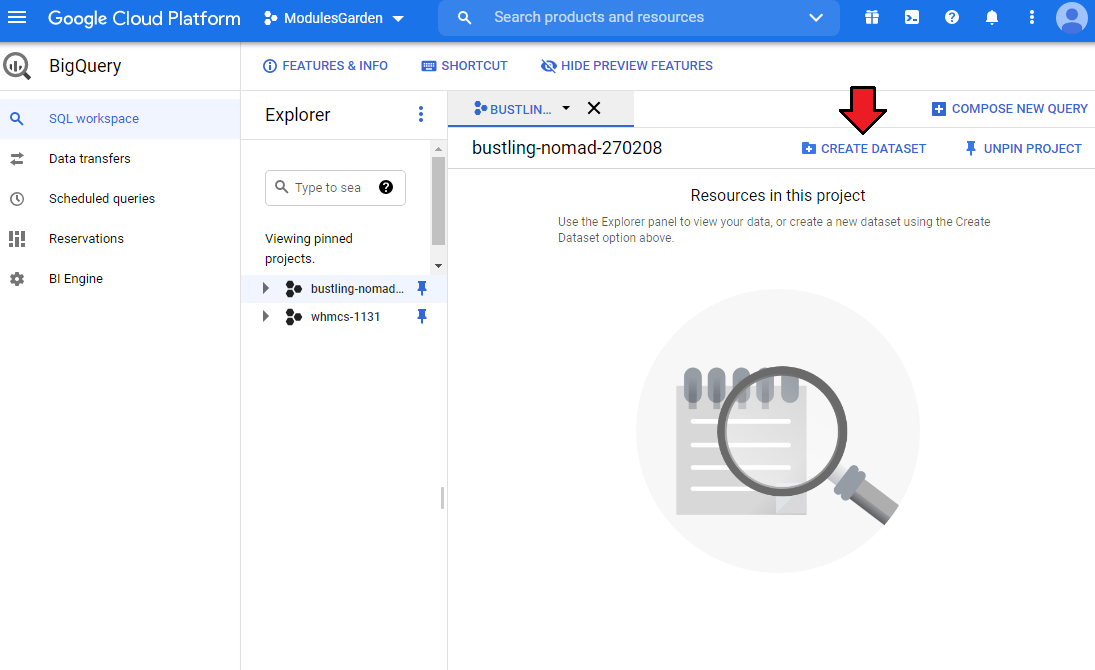This screenshot has height=670, width=1095.
Task: Open the notifications bell
Action: 992,17
